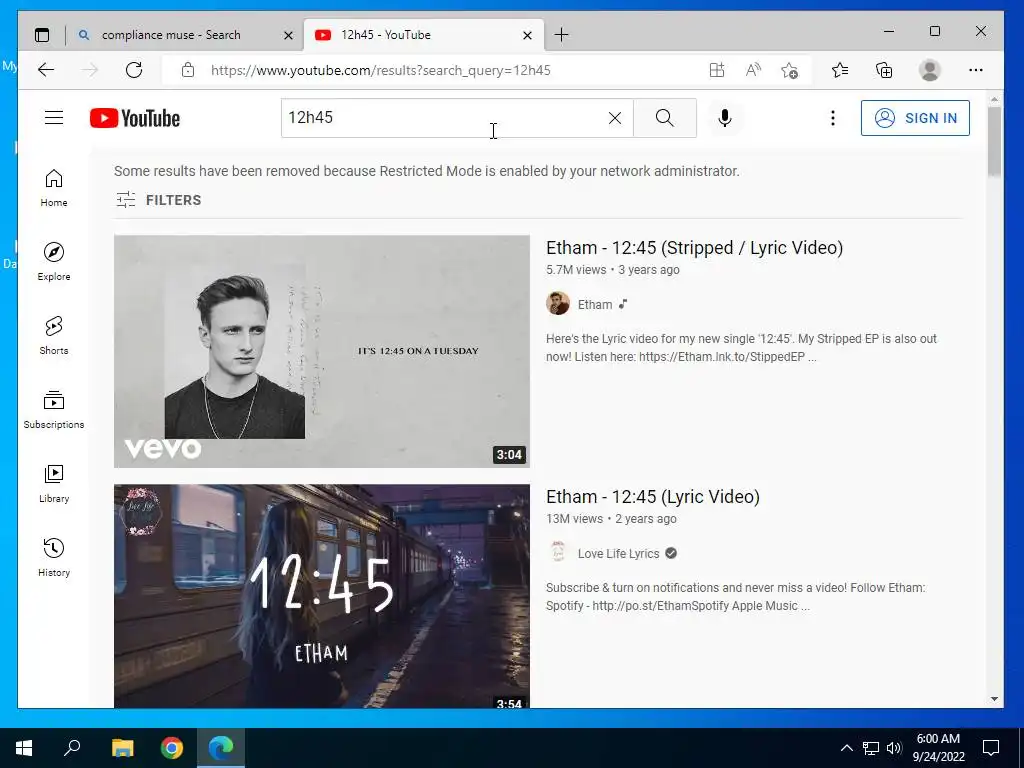Screen dimensions: 1024x768
Task: Open Google Chrome from the taskbar
Action: pyautogui.click(x=172, y=748)
